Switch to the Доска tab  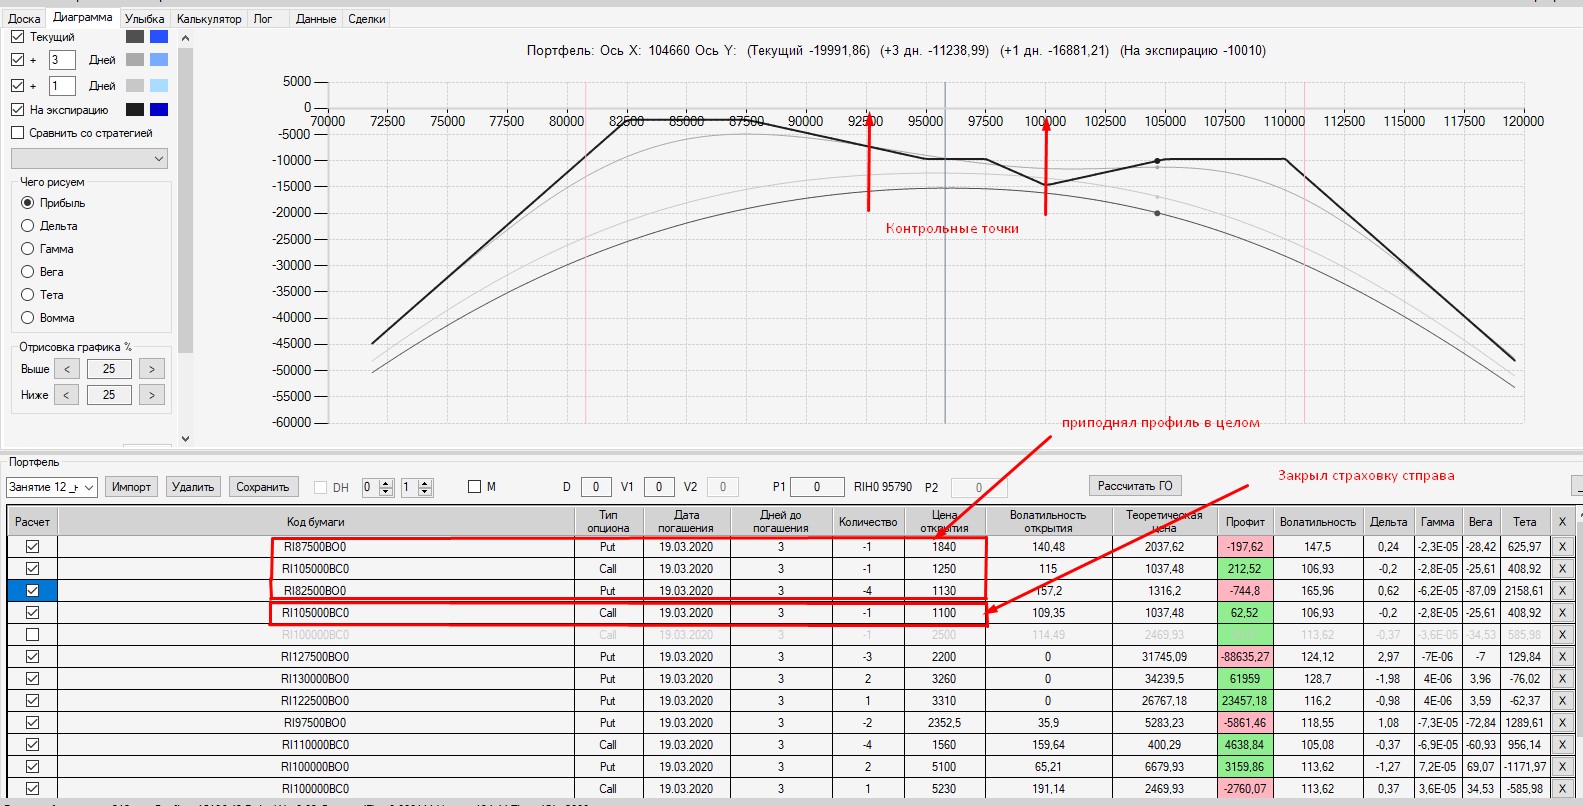[x=25, y=19]
